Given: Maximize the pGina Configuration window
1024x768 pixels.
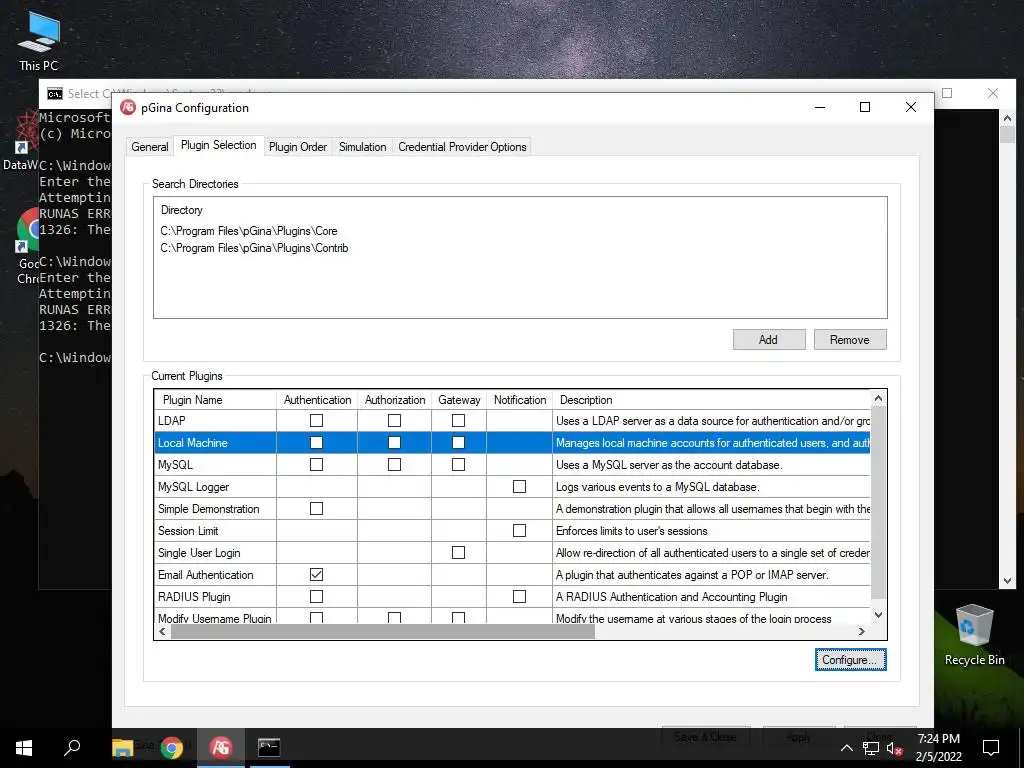Looking at the screenshot, I should coord(865,107).
